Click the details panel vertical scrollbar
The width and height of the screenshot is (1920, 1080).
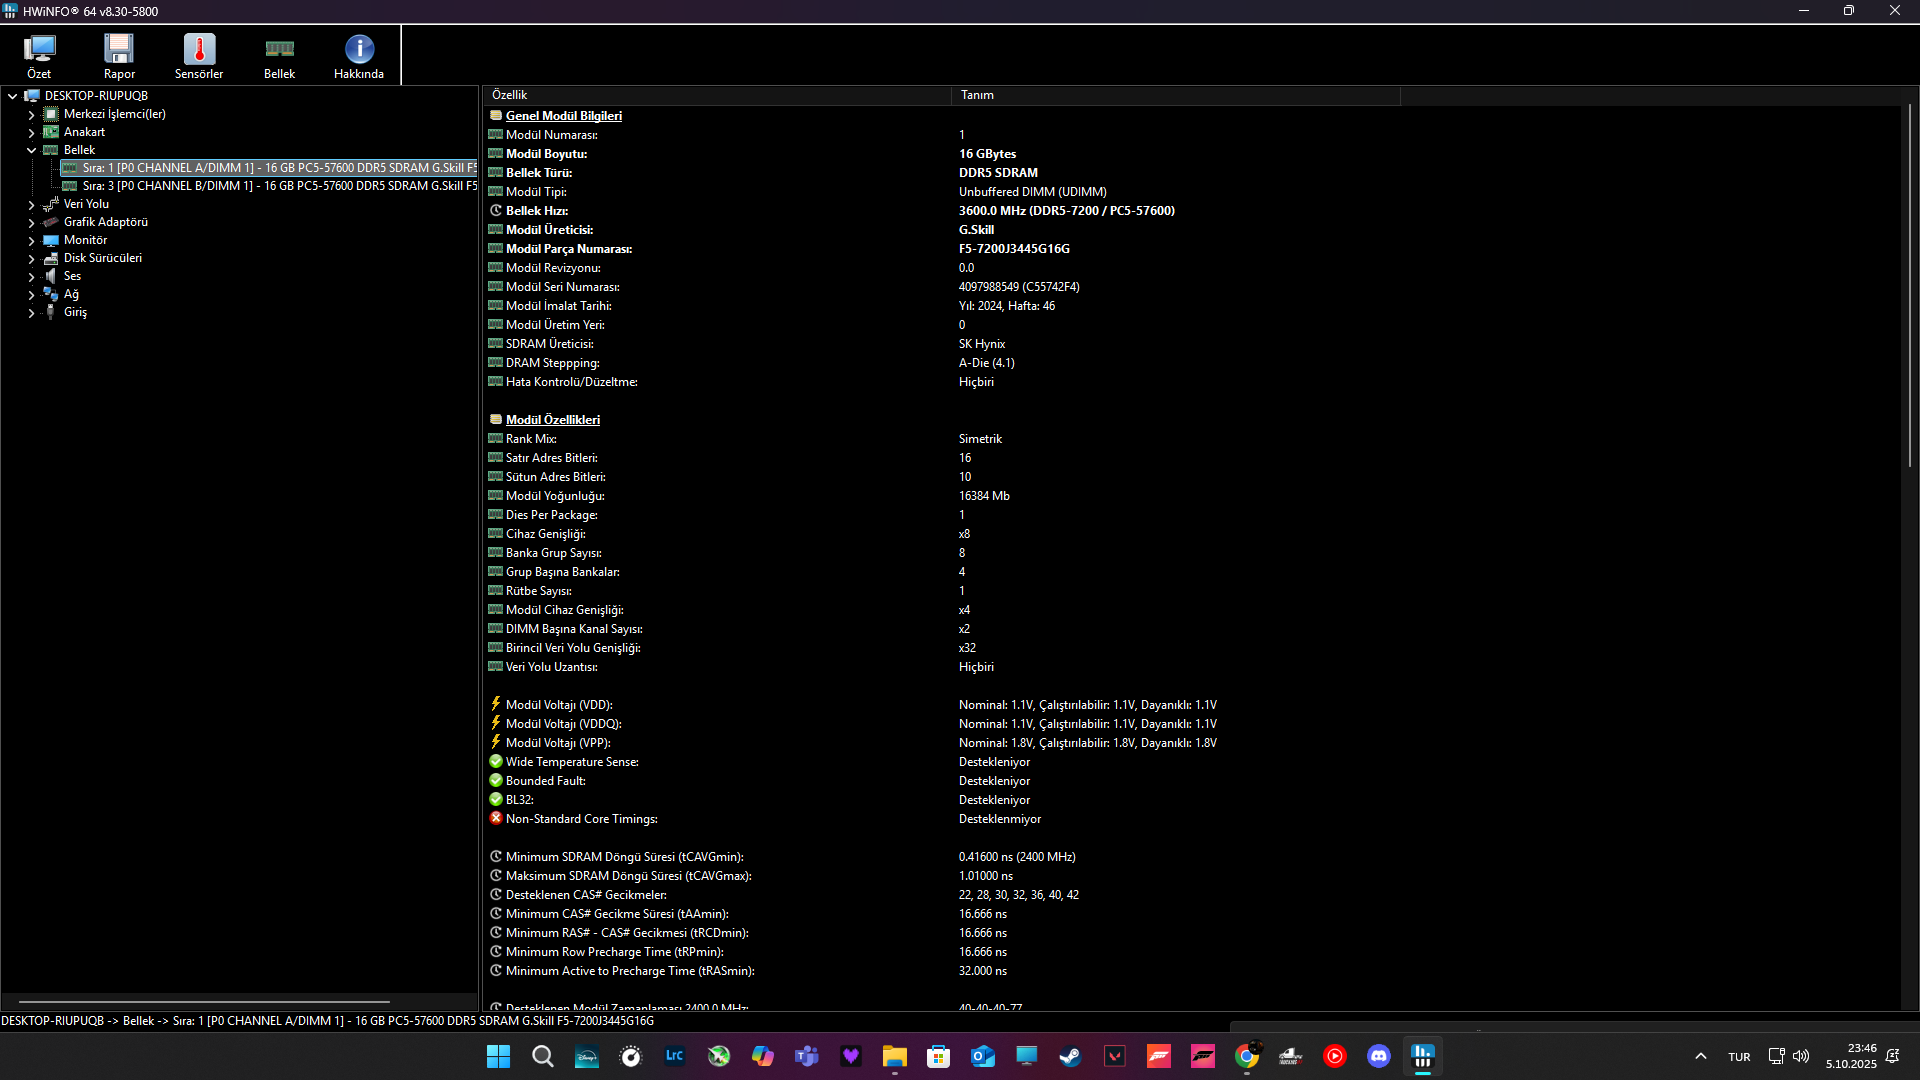(1909, 286)
